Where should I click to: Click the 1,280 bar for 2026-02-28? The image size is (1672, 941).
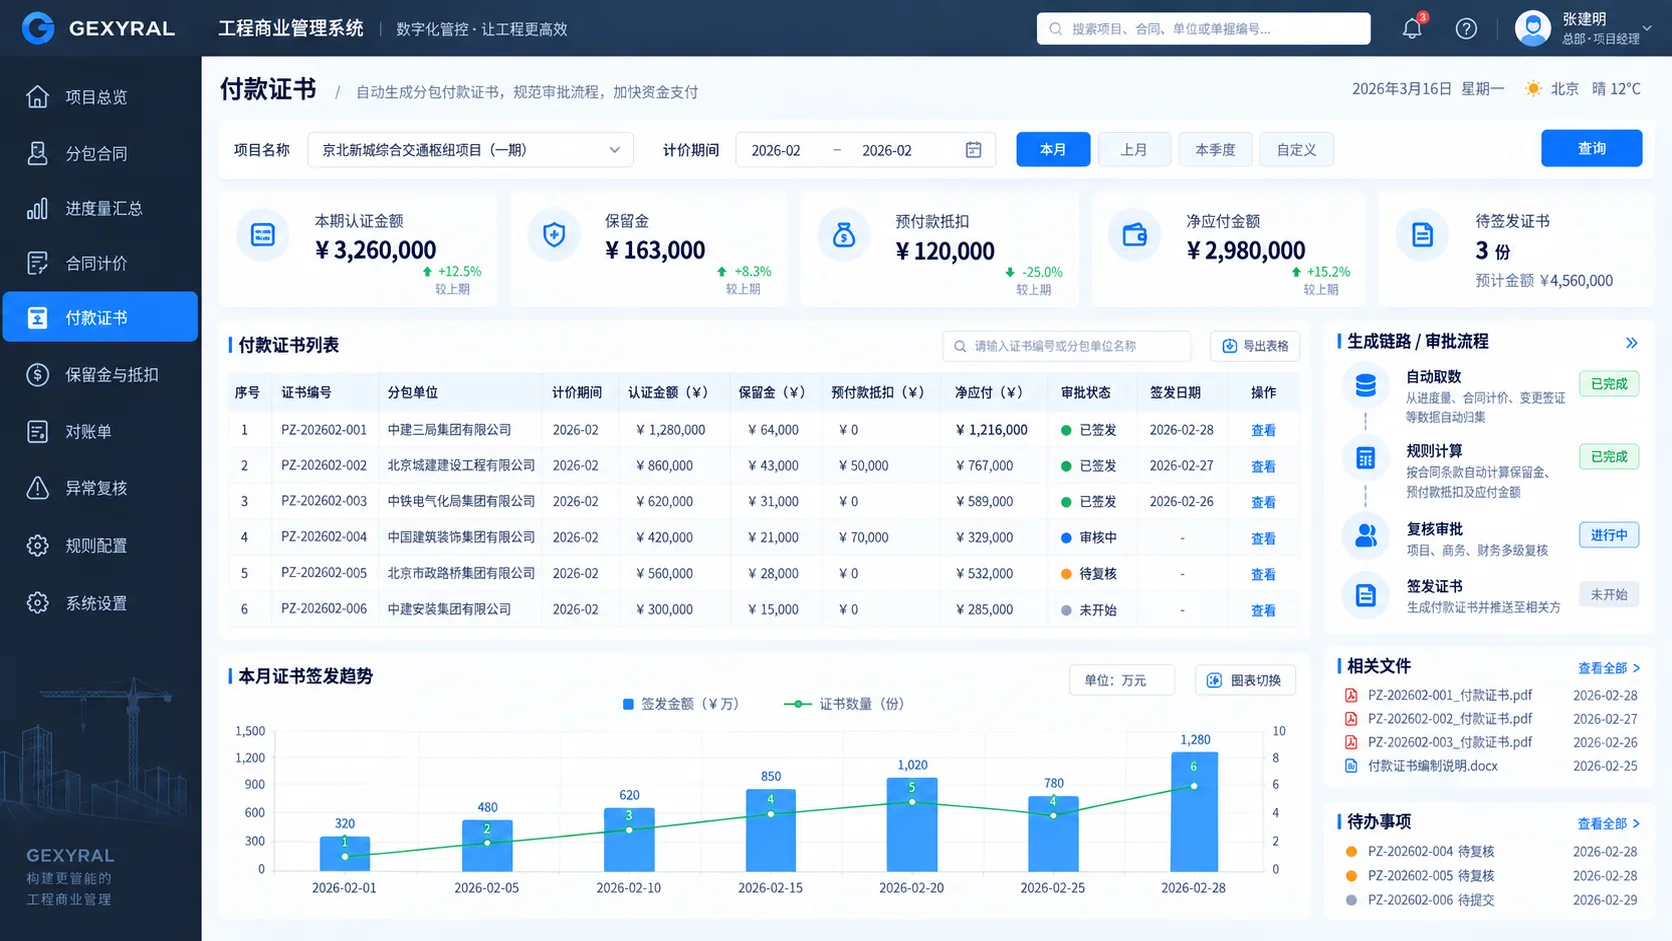pos(1194,811)
